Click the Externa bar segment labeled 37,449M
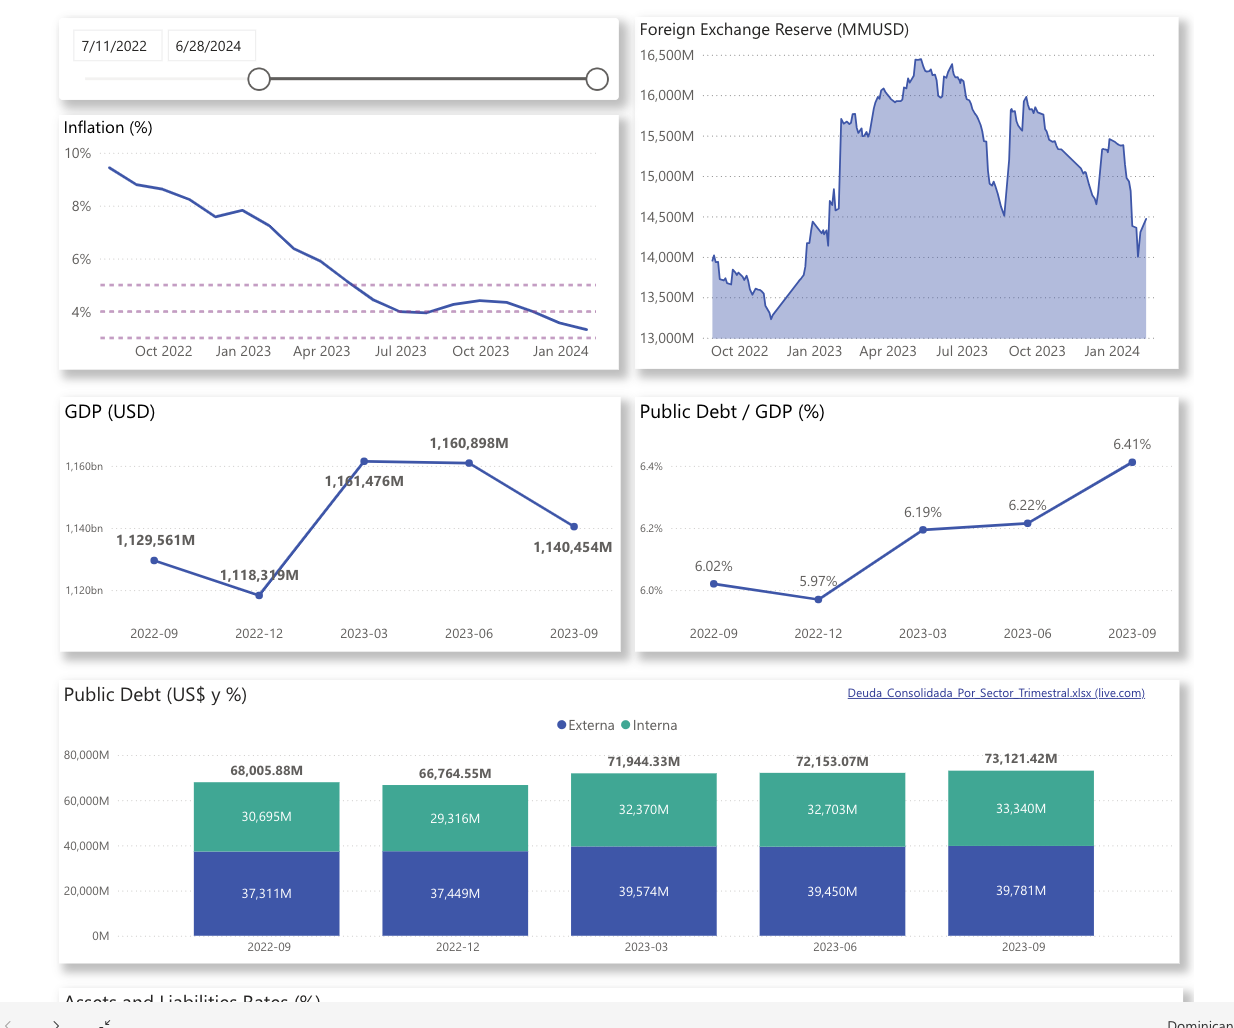This screenshot has width=1234, height=1028. (x=455, y=894)
